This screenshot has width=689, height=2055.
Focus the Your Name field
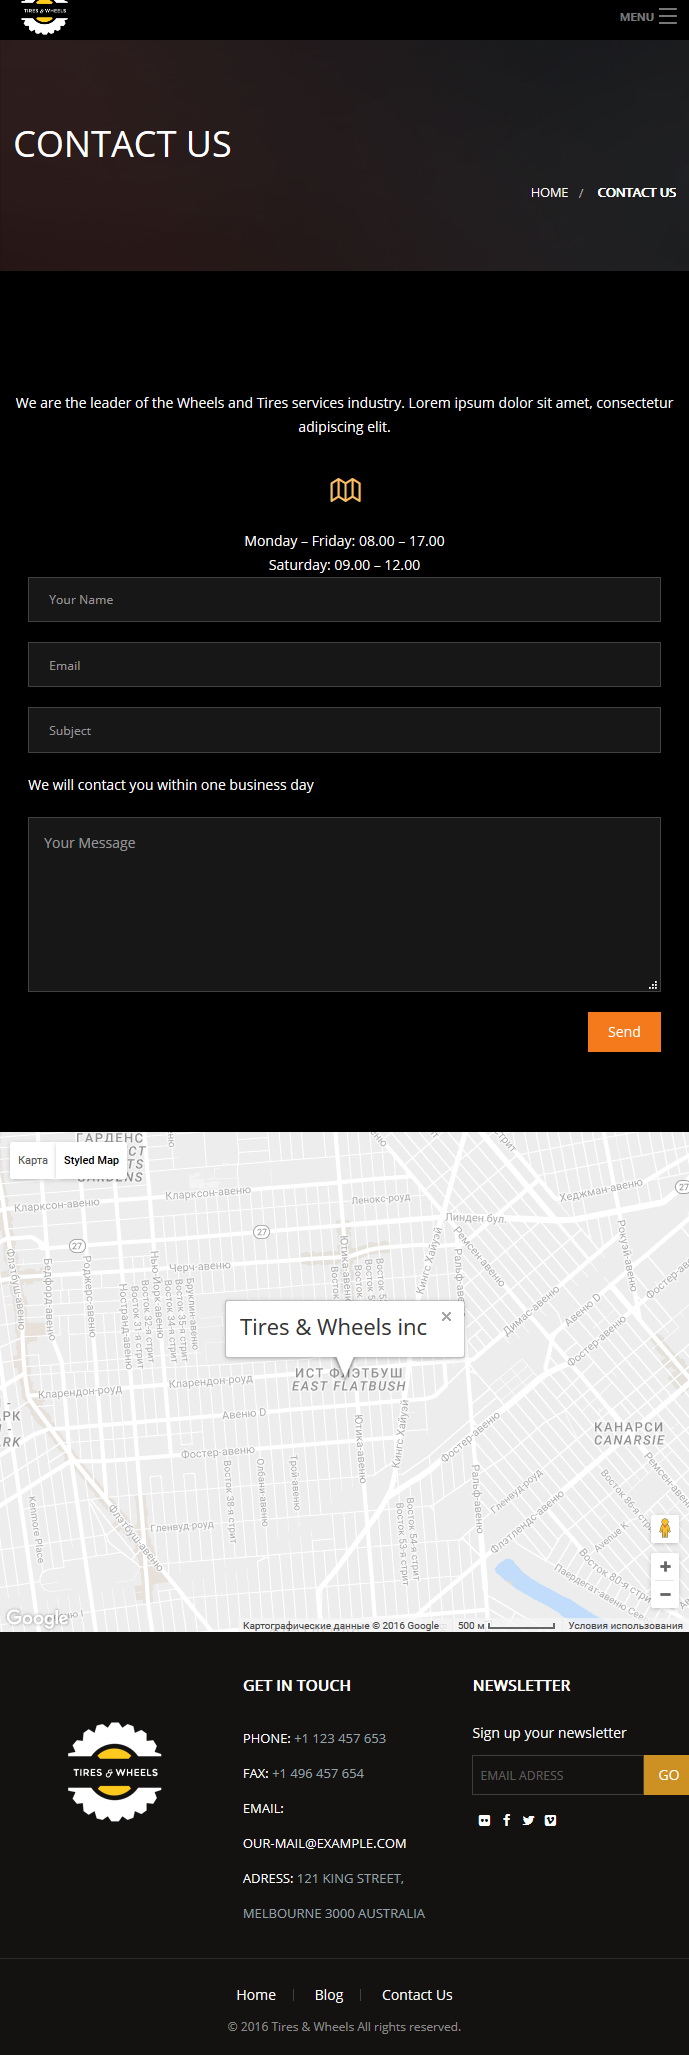(x=344, y=599)
